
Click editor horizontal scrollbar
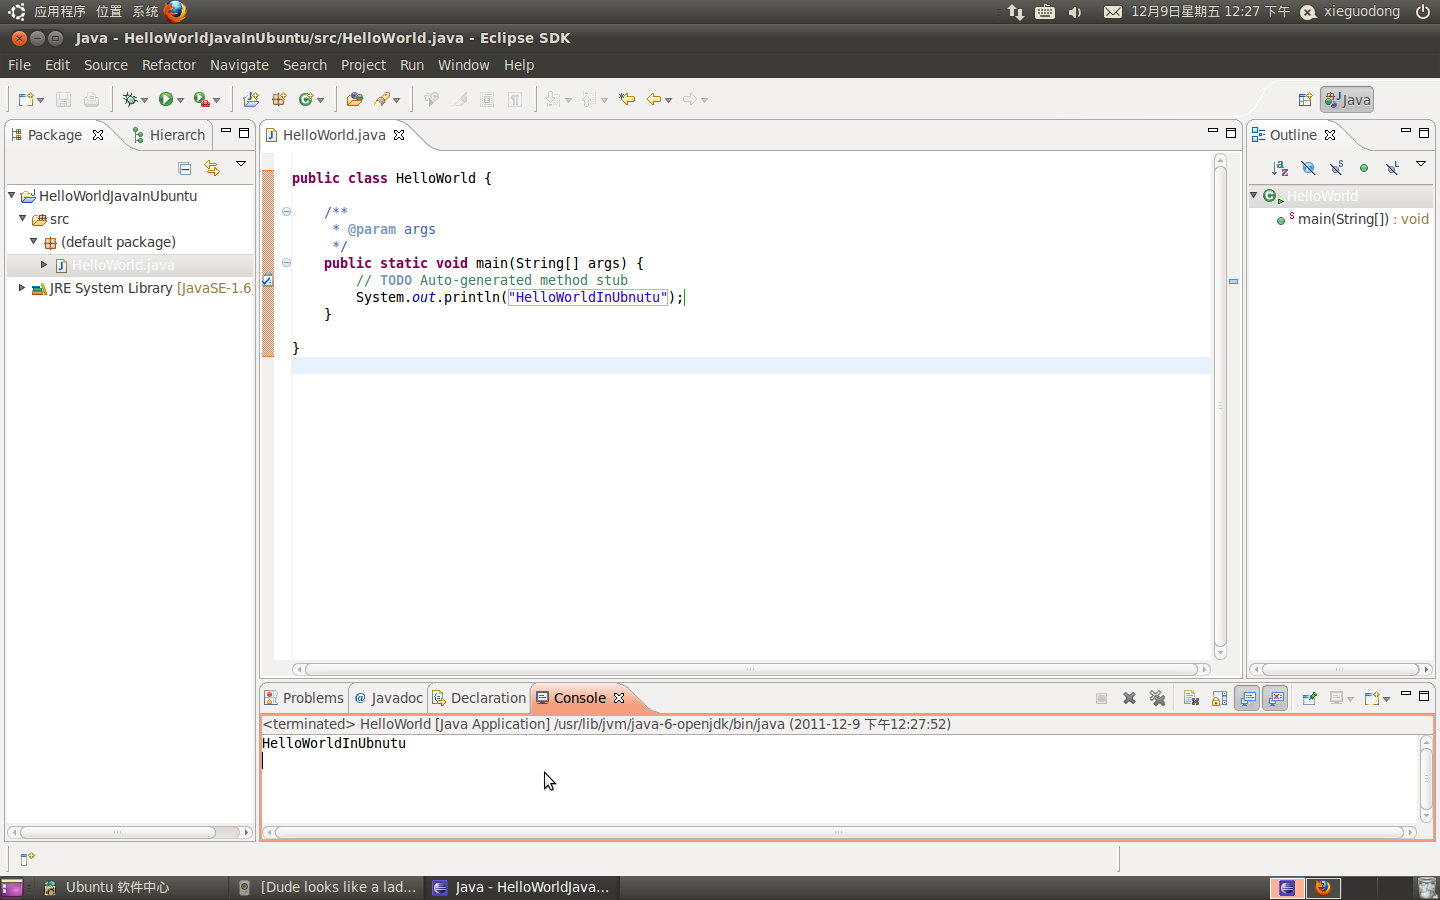click(x=751, y=669)
